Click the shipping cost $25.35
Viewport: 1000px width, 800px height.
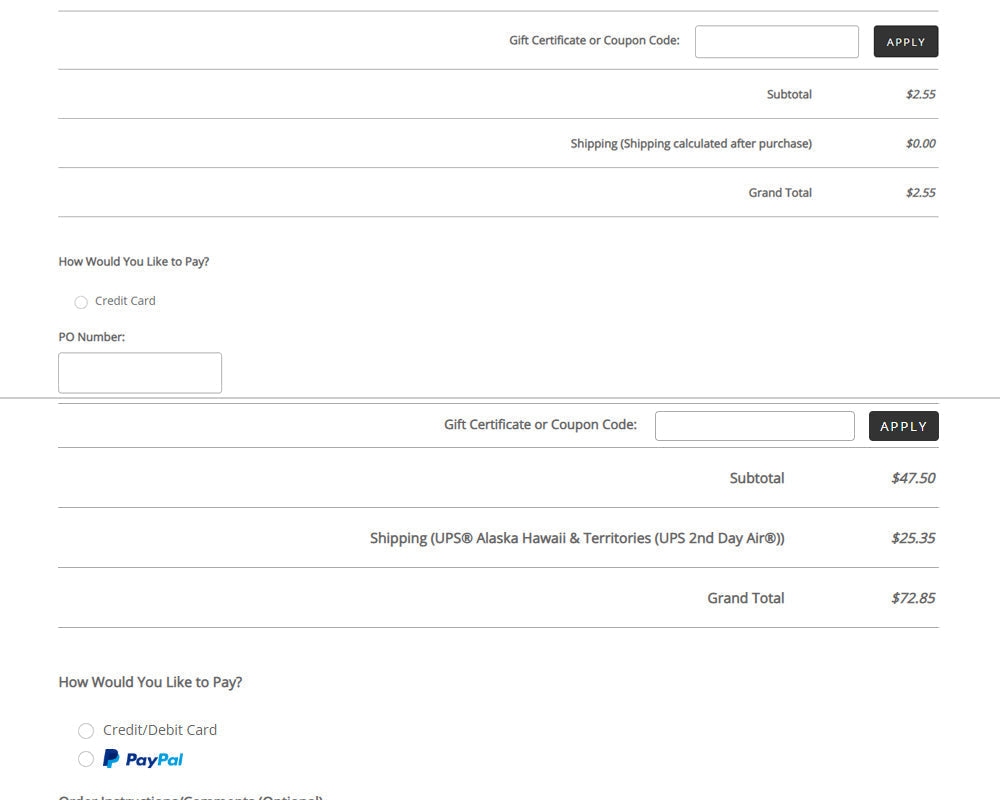[x=913, y=538]
